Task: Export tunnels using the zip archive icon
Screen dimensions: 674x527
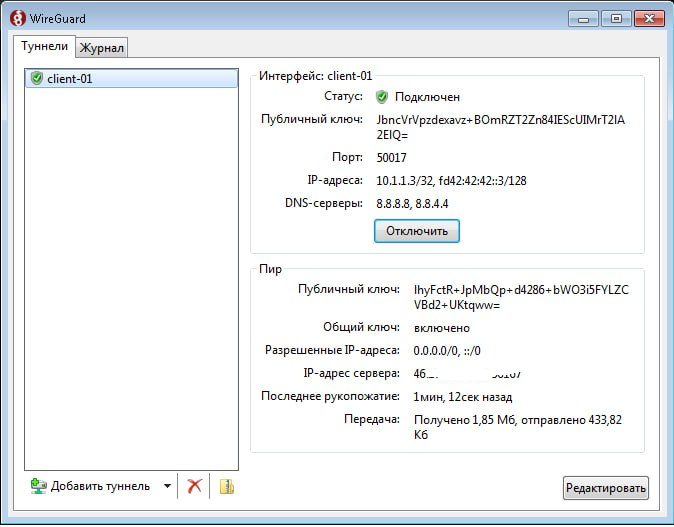Action: pyautogui.click(x=227, y=487)
